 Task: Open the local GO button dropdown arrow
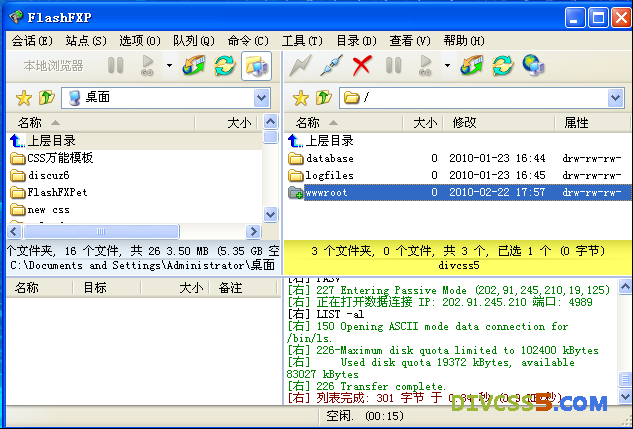point(169,65)
